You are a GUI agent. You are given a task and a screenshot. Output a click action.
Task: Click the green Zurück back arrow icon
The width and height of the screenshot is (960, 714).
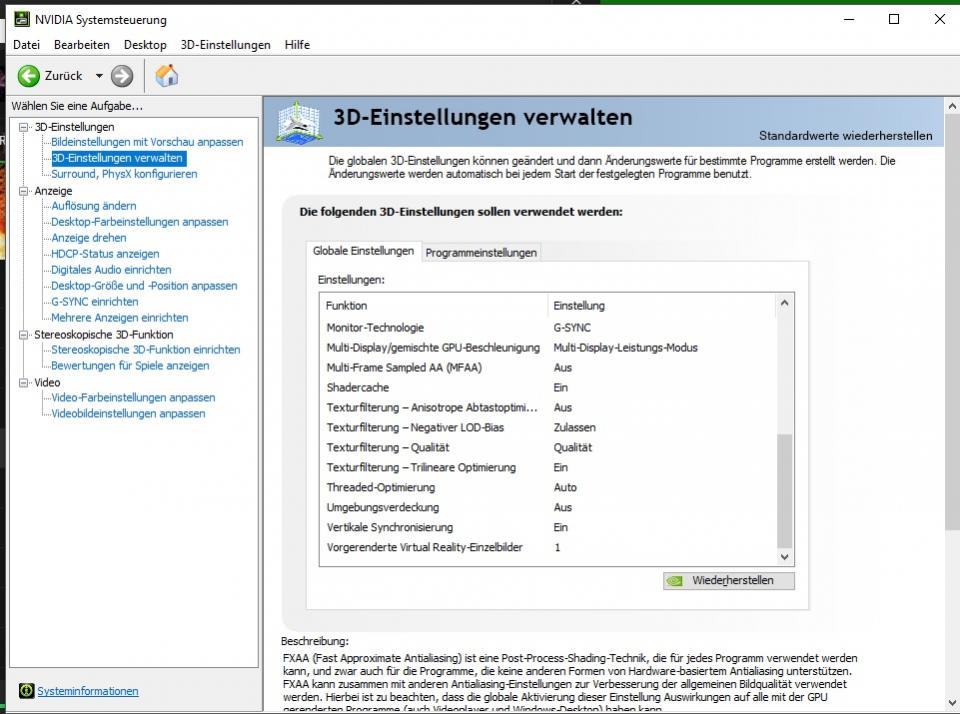[x=28, y=76]
